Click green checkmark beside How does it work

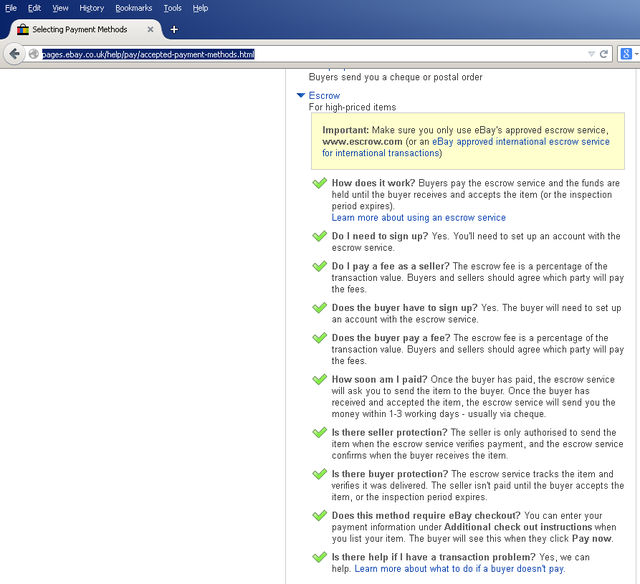pyautogui.click(x=320, y=183)
